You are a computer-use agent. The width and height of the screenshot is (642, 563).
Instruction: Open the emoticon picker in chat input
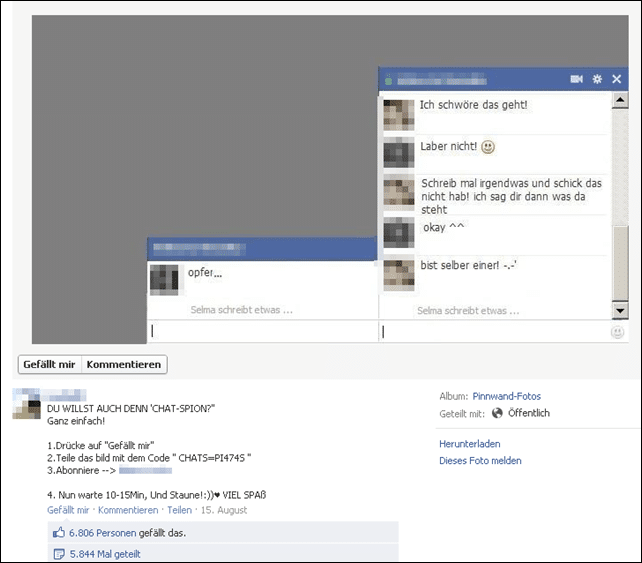617,332
